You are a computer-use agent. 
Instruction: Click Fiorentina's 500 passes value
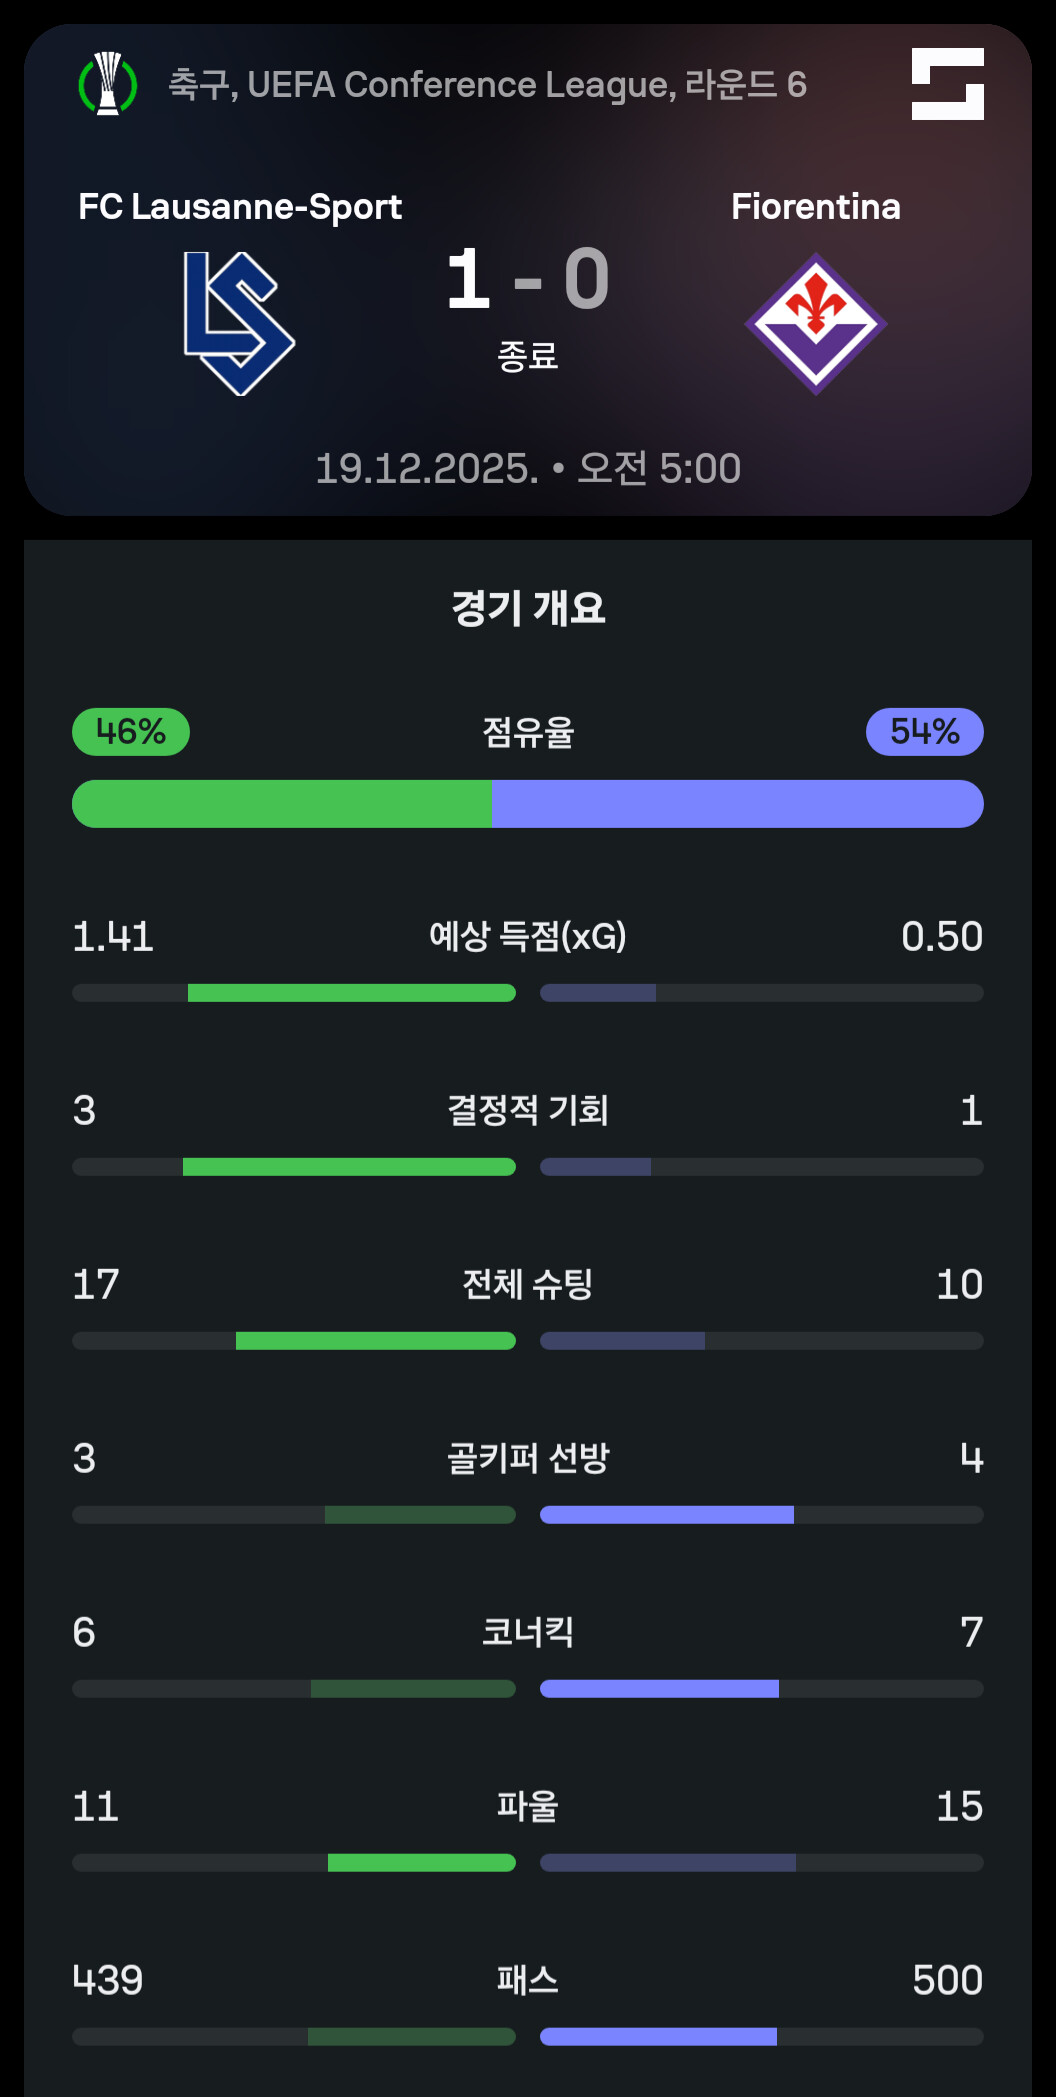tap(947, 1980)
